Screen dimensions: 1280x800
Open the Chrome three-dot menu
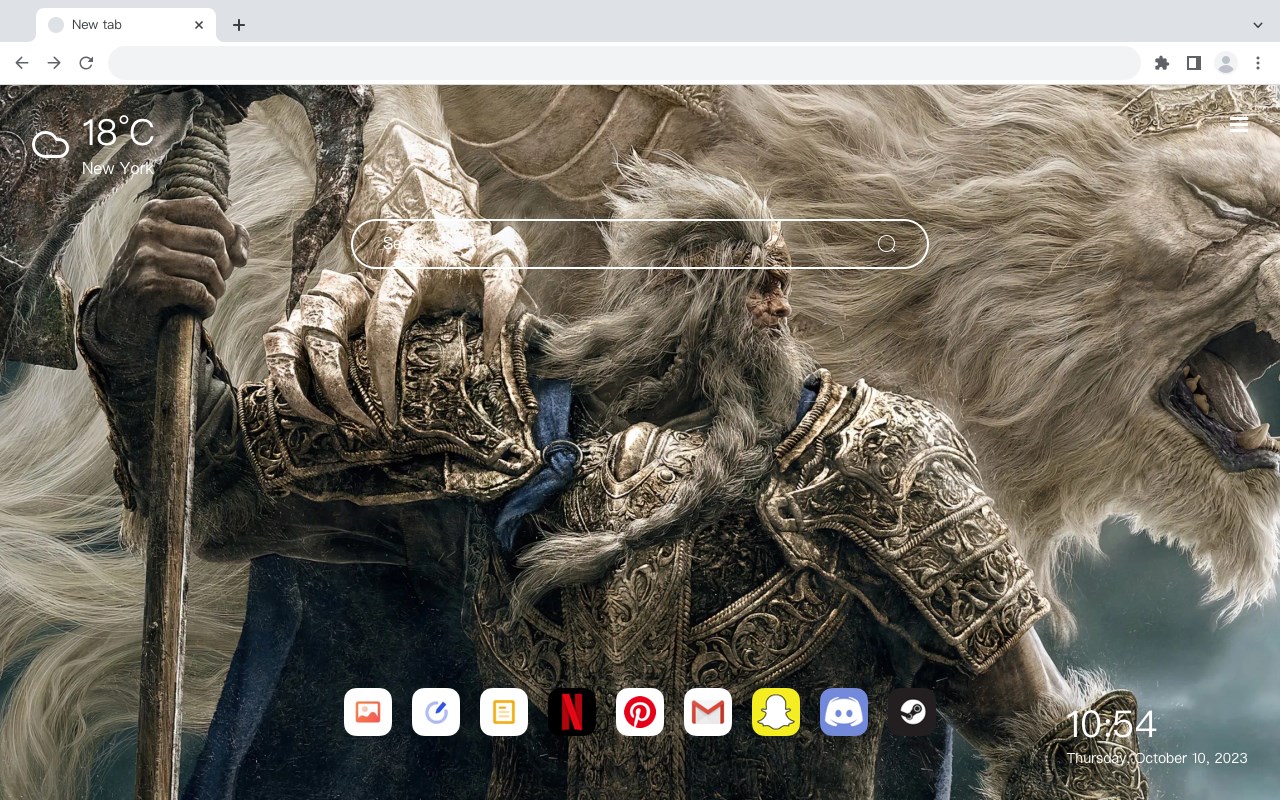coord(1258,63)
